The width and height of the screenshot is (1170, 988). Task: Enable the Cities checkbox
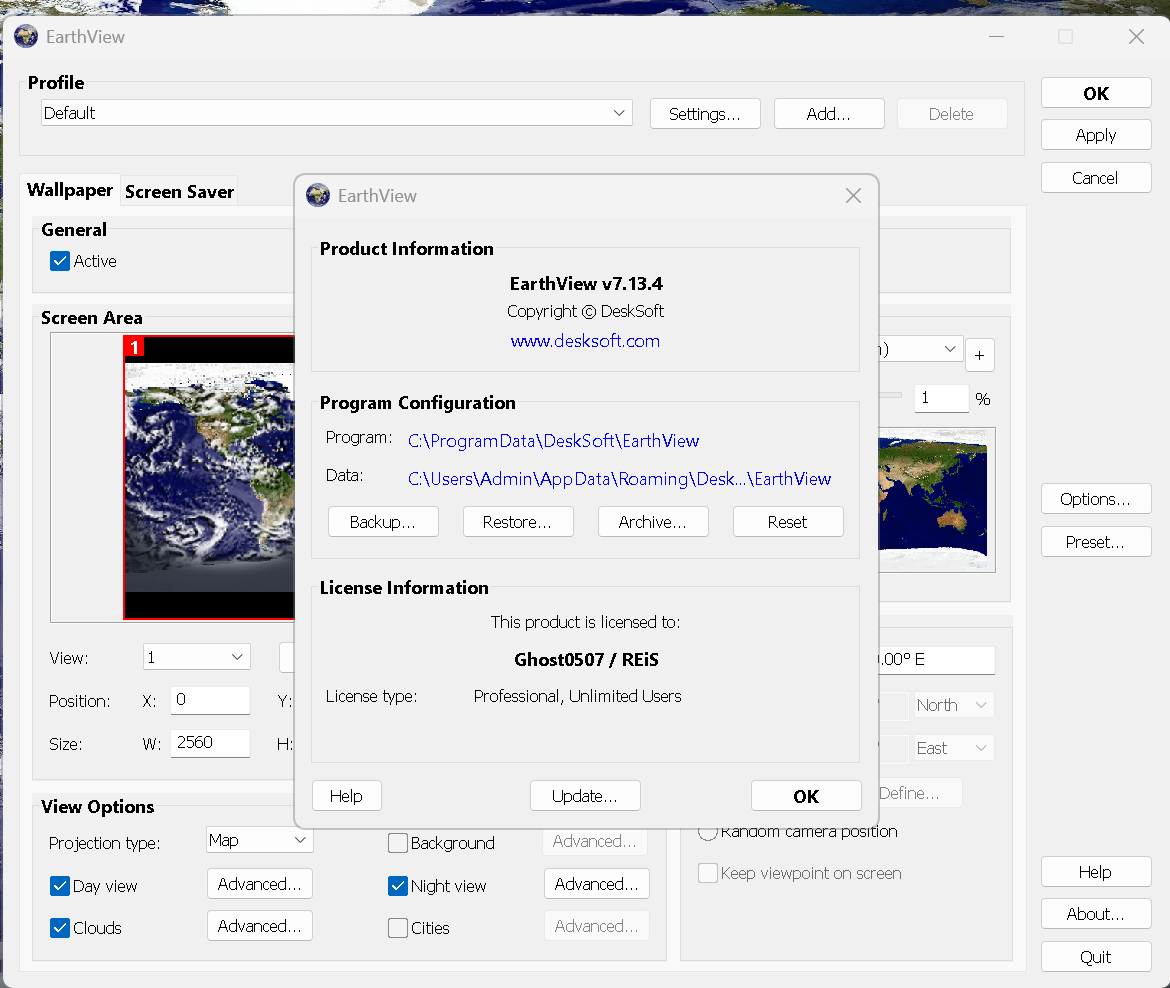pos(398,928)
